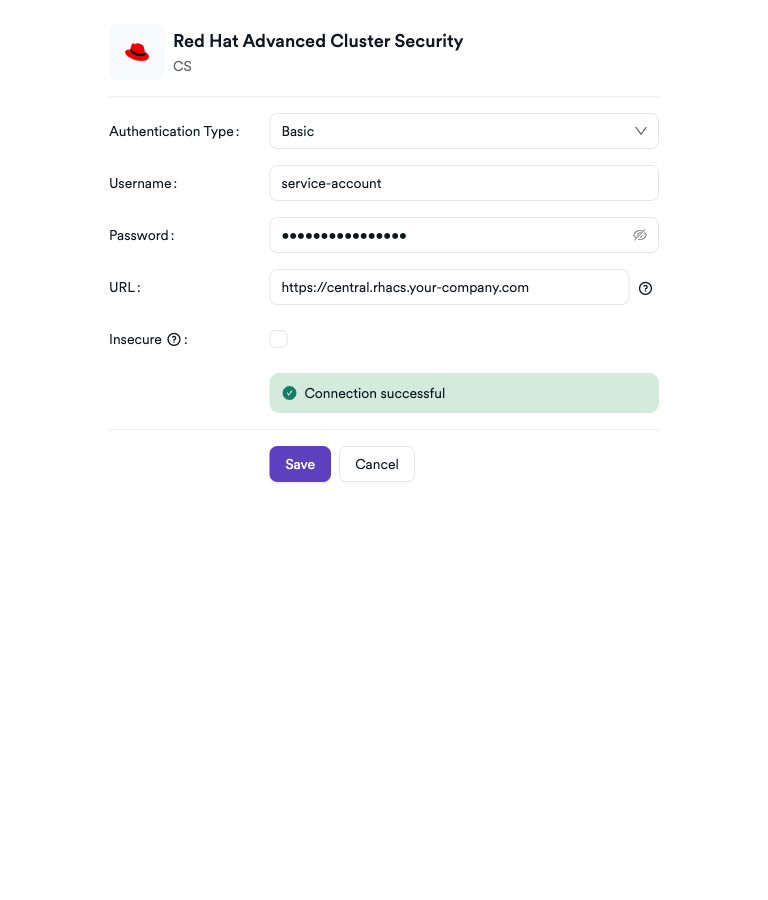Click the Password input field
This screenshot has width=768, height=900.
[x=450, y=235]
